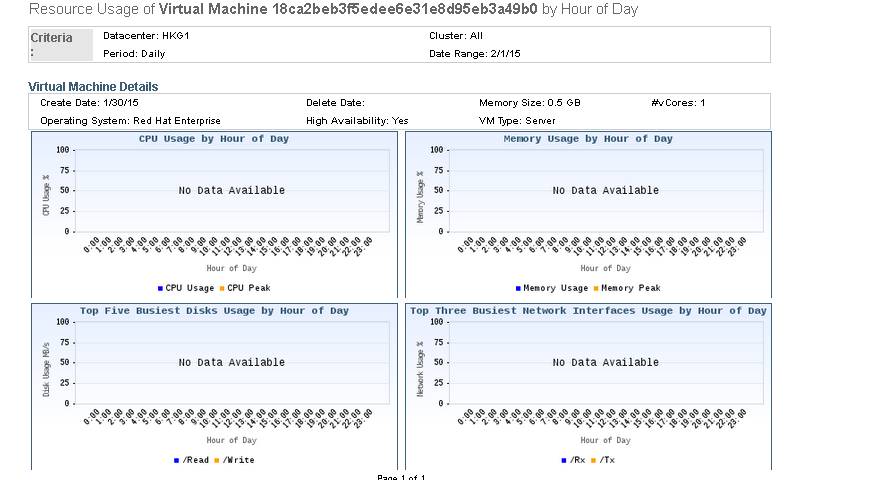Click No Data Available in CPU chart
Viewport: 874px width, 480px height.
[x=232, y=190]
